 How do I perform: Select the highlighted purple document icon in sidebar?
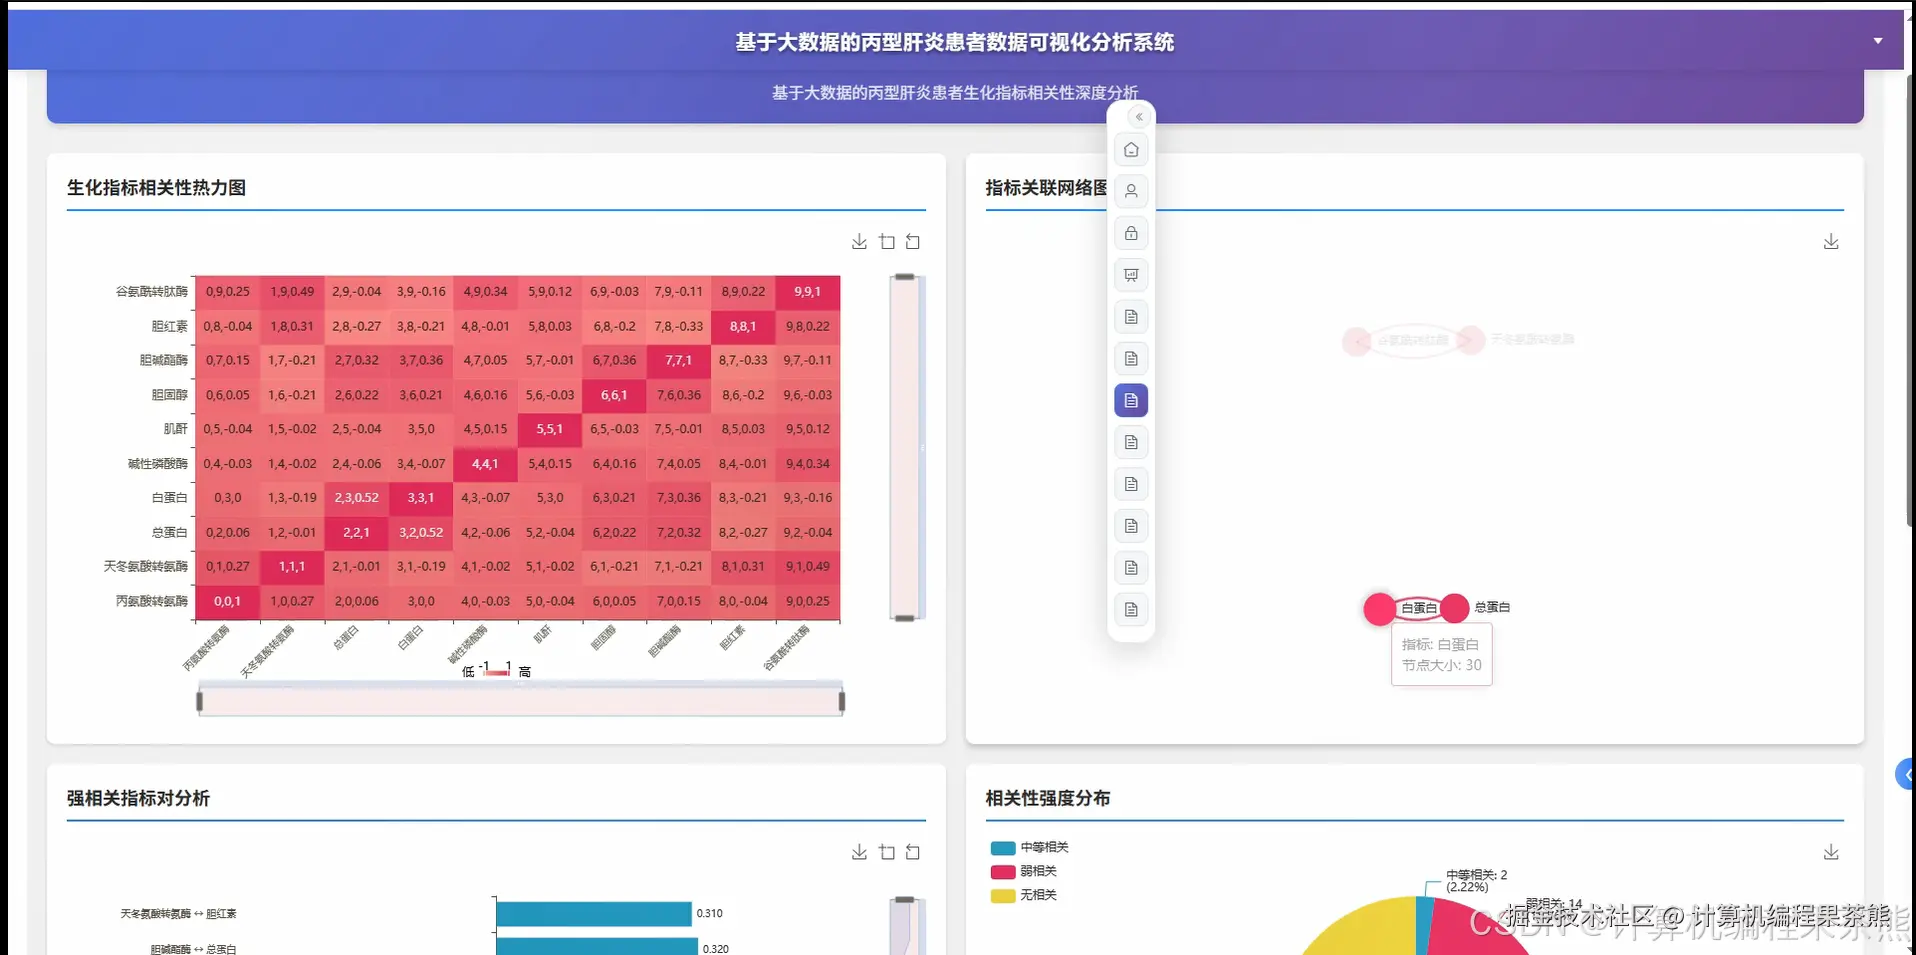click(x=1131, y=400)
